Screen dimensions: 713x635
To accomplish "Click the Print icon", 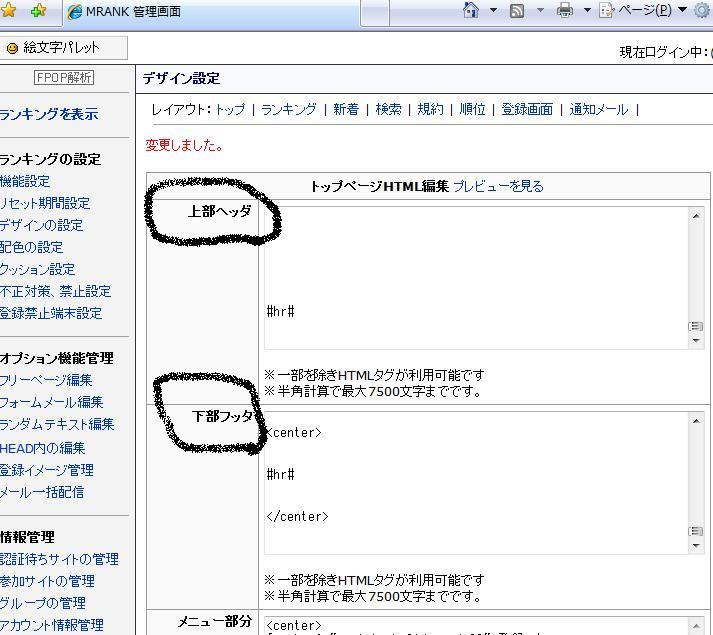I will click(565, 10).
